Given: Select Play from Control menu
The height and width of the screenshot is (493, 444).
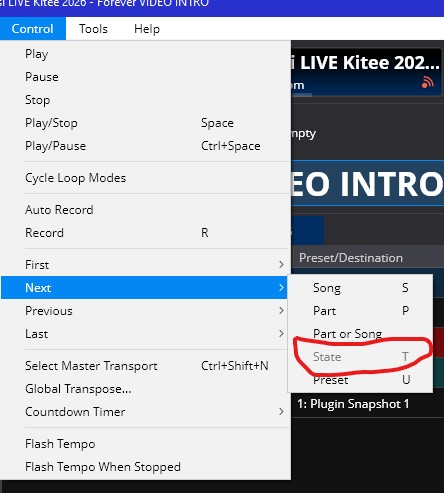Looking at the screenshot, I should (x=145, y=54).
